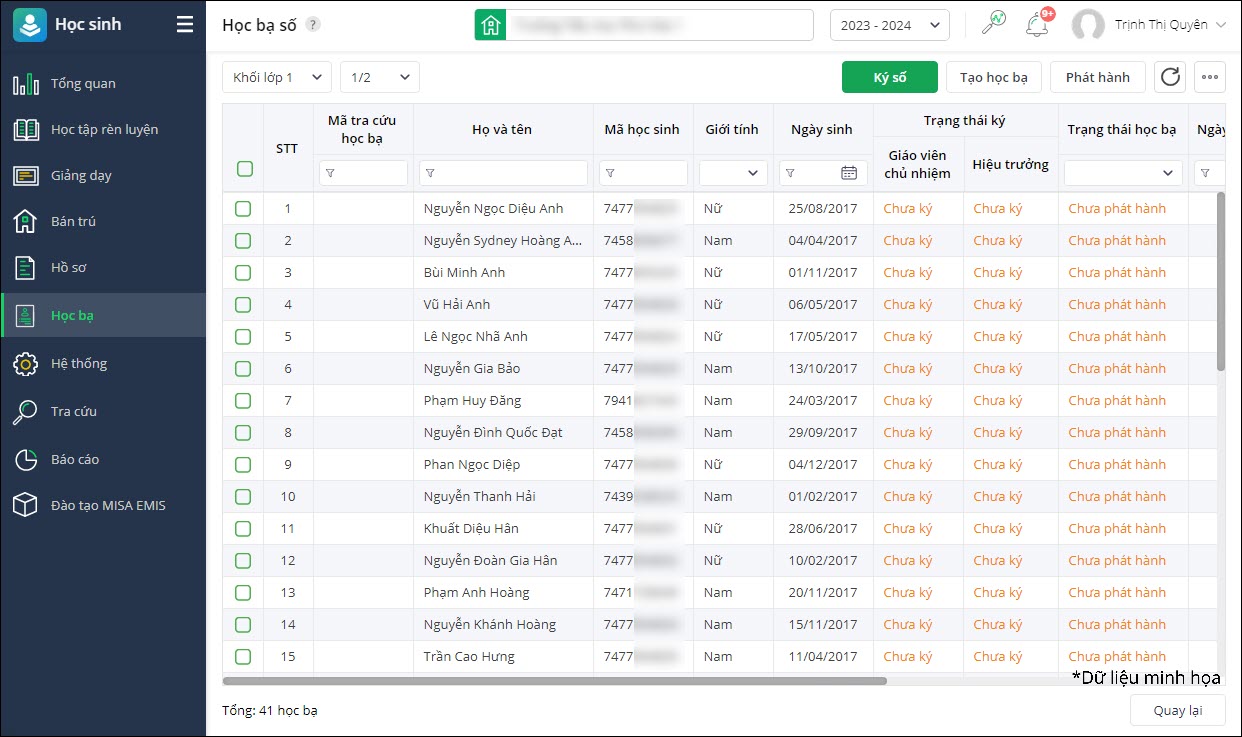1242x737 pixels.
Task: Click the refresh icon beside Phát hành
Action: point(1170,77)
